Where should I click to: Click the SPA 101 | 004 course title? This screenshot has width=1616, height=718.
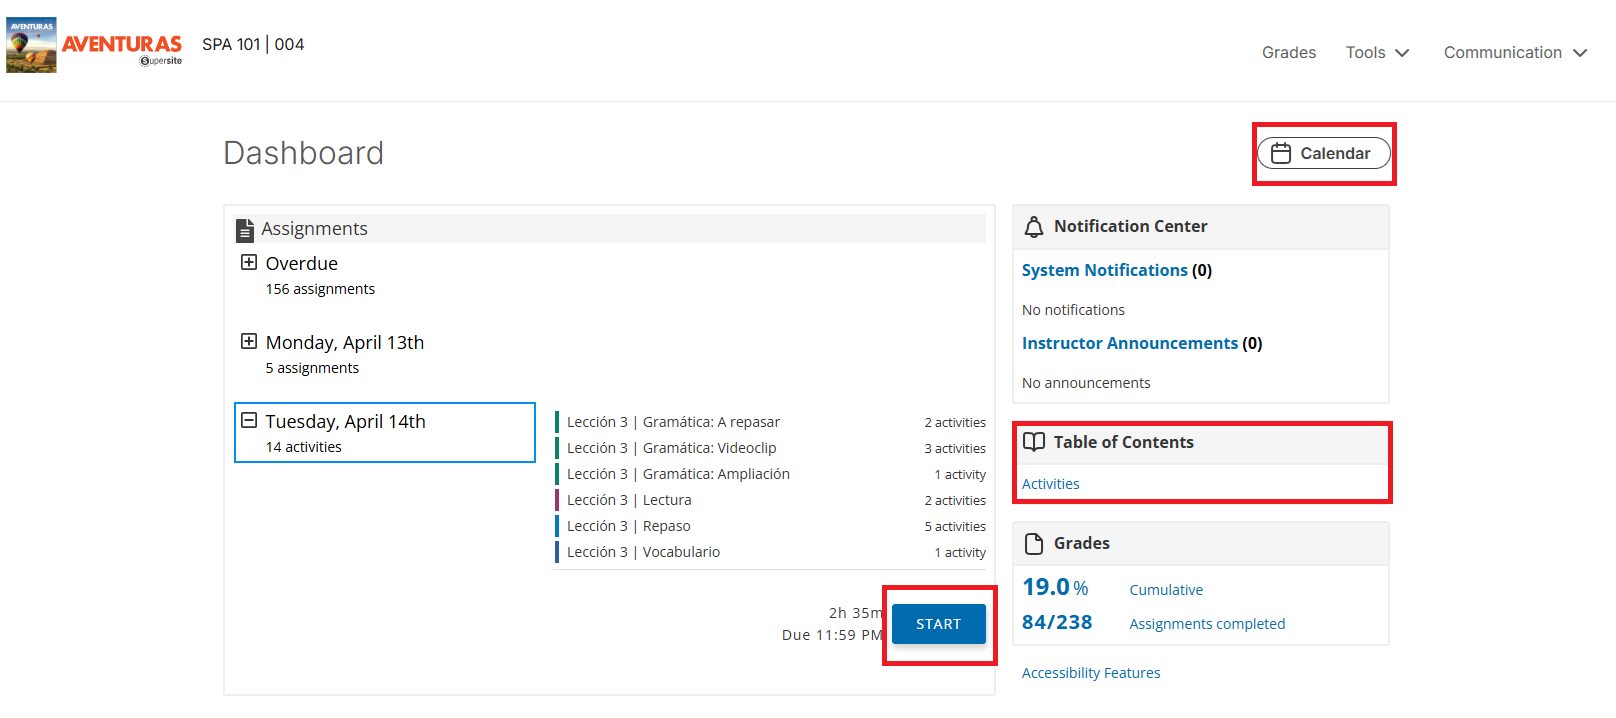253,44
